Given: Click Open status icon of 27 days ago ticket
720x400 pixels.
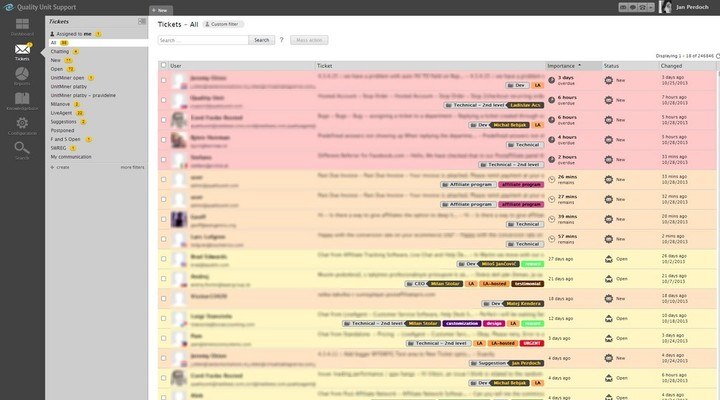Looking at the screenshot, I should (x=608, y=259).
